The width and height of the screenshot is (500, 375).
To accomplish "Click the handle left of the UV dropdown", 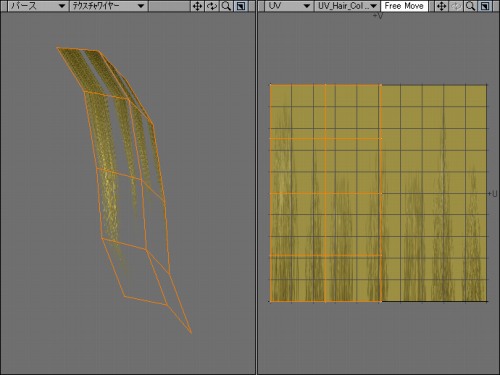I will pyautogui.click(x=261, y=6).
